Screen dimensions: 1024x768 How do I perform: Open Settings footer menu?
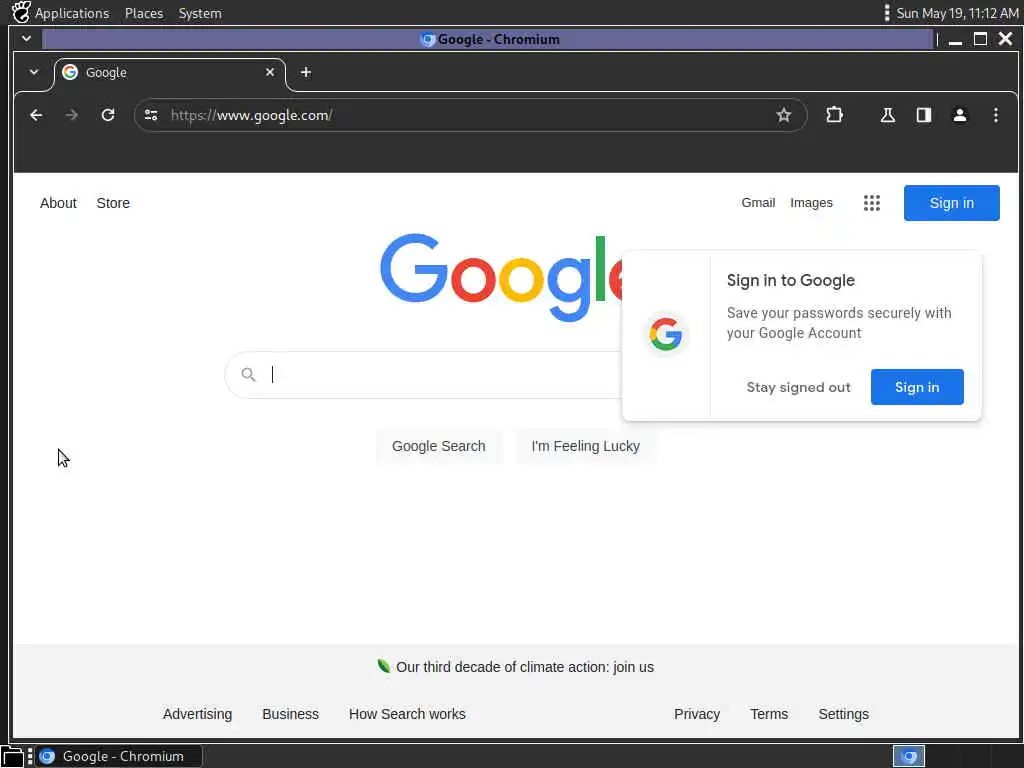844,714
